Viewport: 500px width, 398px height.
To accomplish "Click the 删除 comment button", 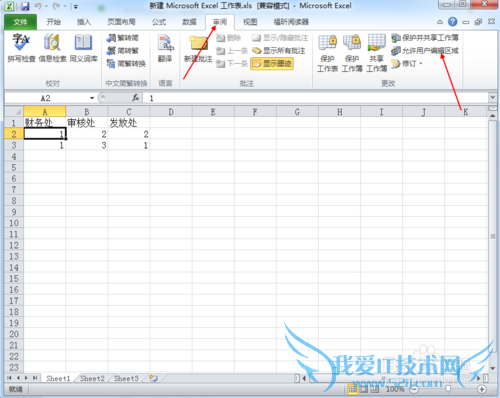I will [x=229, y=38].
